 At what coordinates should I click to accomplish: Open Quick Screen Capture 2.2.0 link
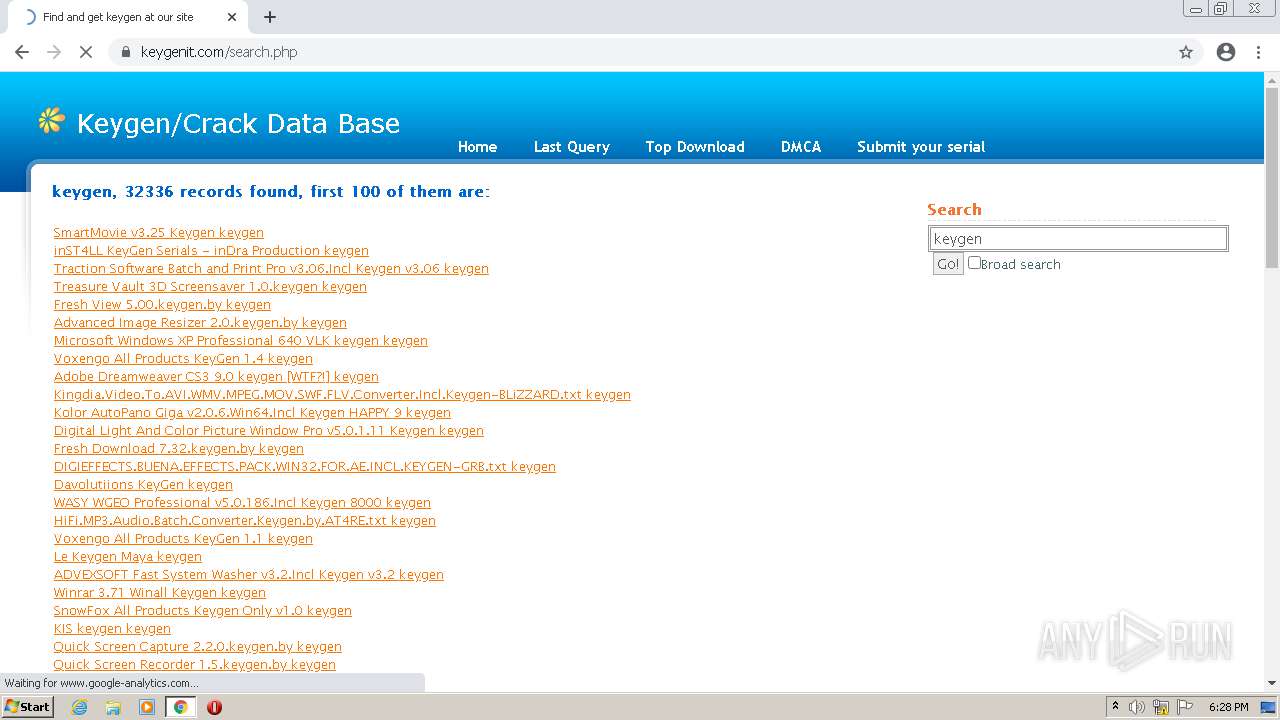point(198,646)
